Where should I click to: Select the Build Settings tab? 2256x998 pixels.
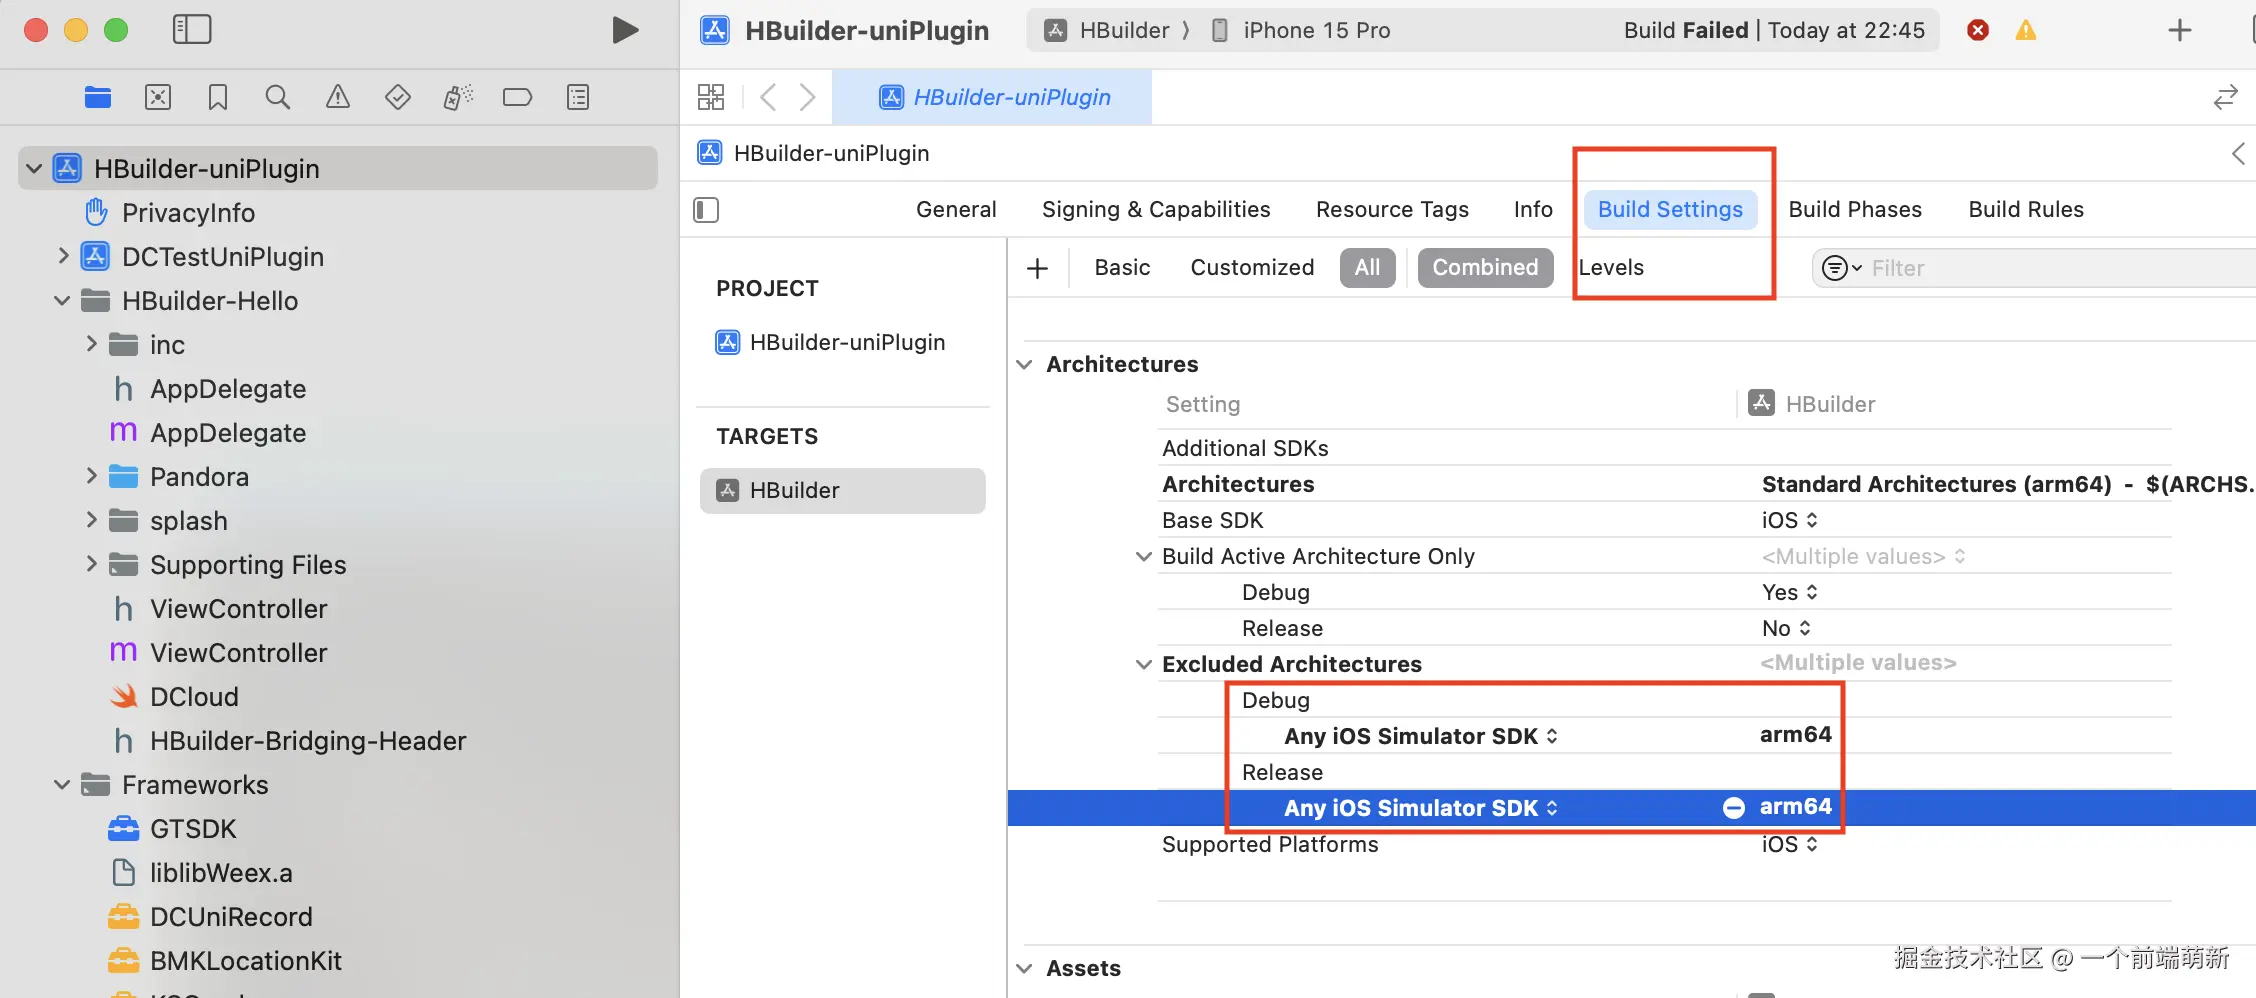coord(1670,210)
